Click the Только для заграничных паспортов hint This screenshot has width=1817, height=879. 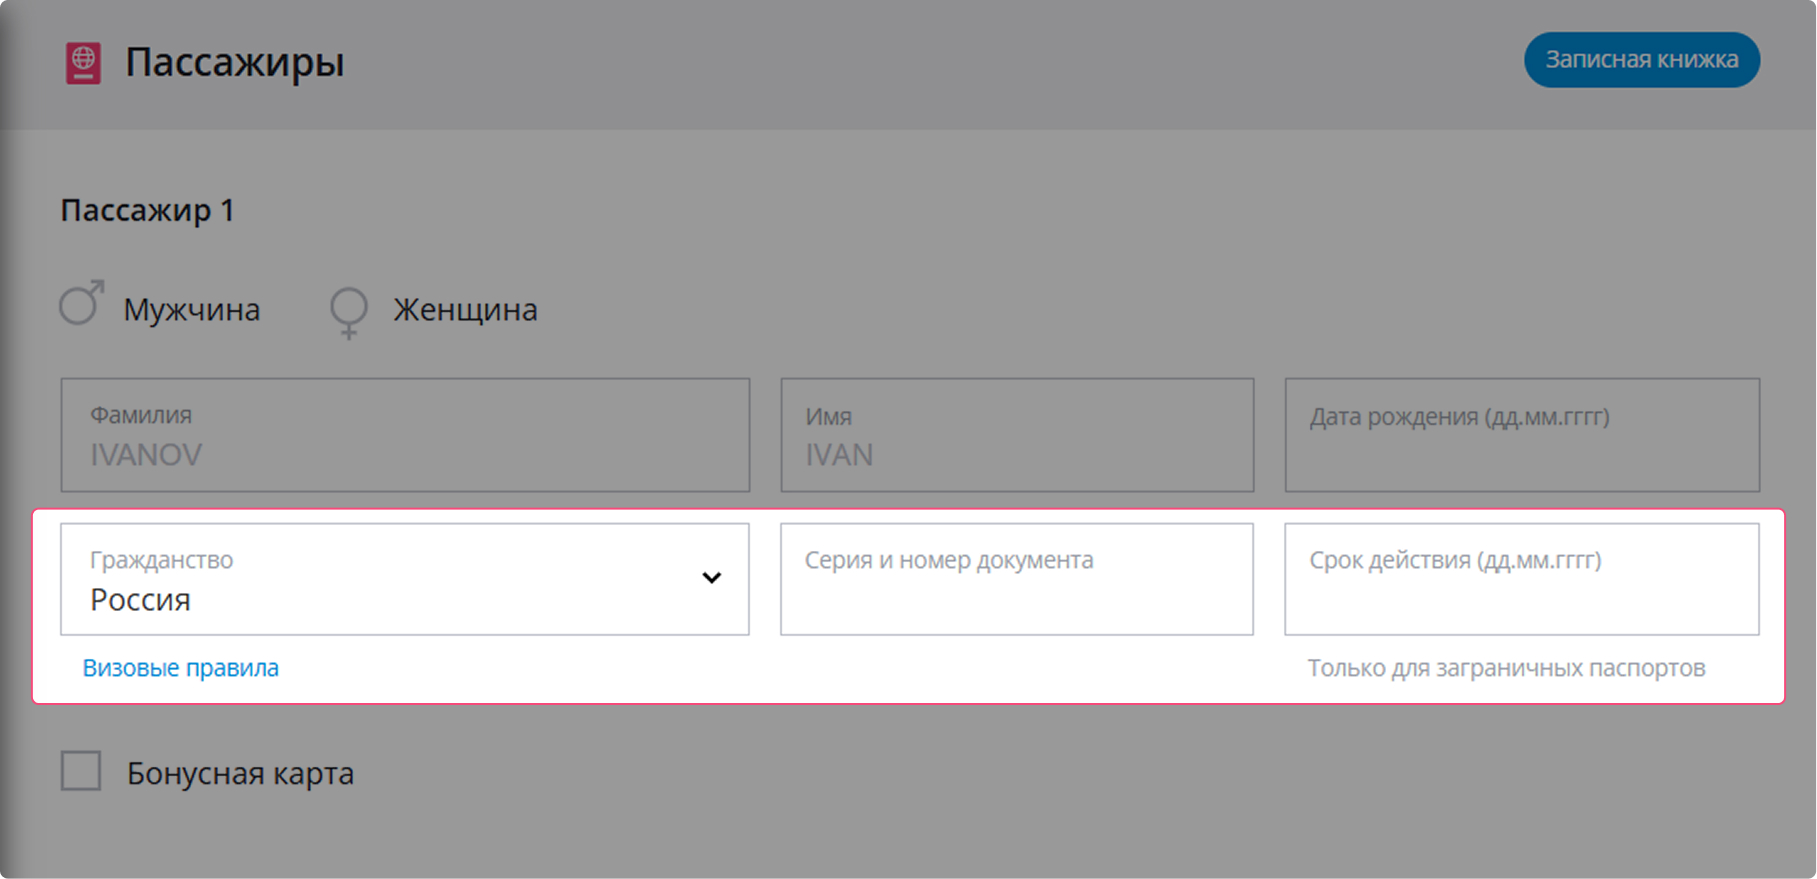(x=1506, y=668)
